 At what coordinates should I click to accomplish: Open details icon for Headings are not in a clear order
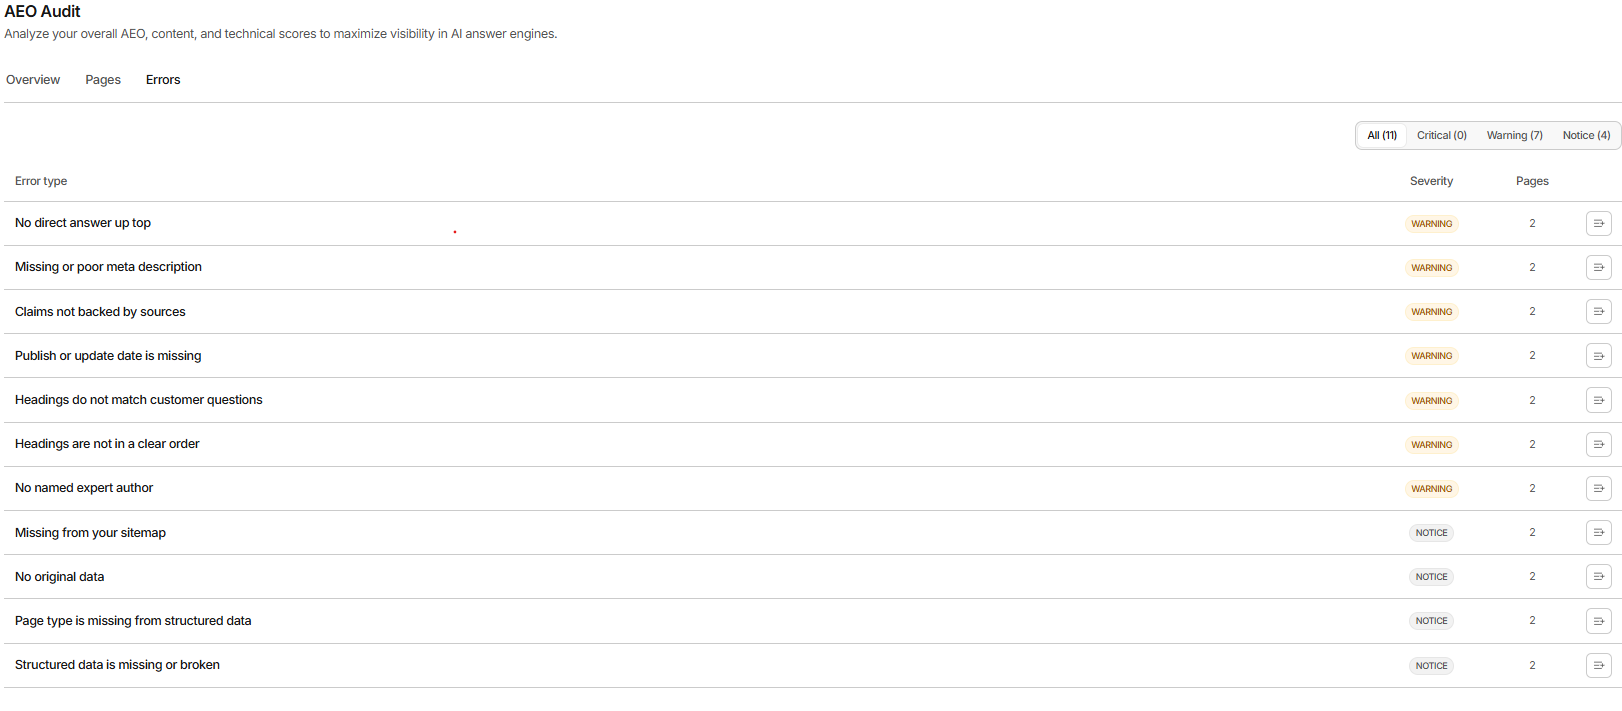1598,444
